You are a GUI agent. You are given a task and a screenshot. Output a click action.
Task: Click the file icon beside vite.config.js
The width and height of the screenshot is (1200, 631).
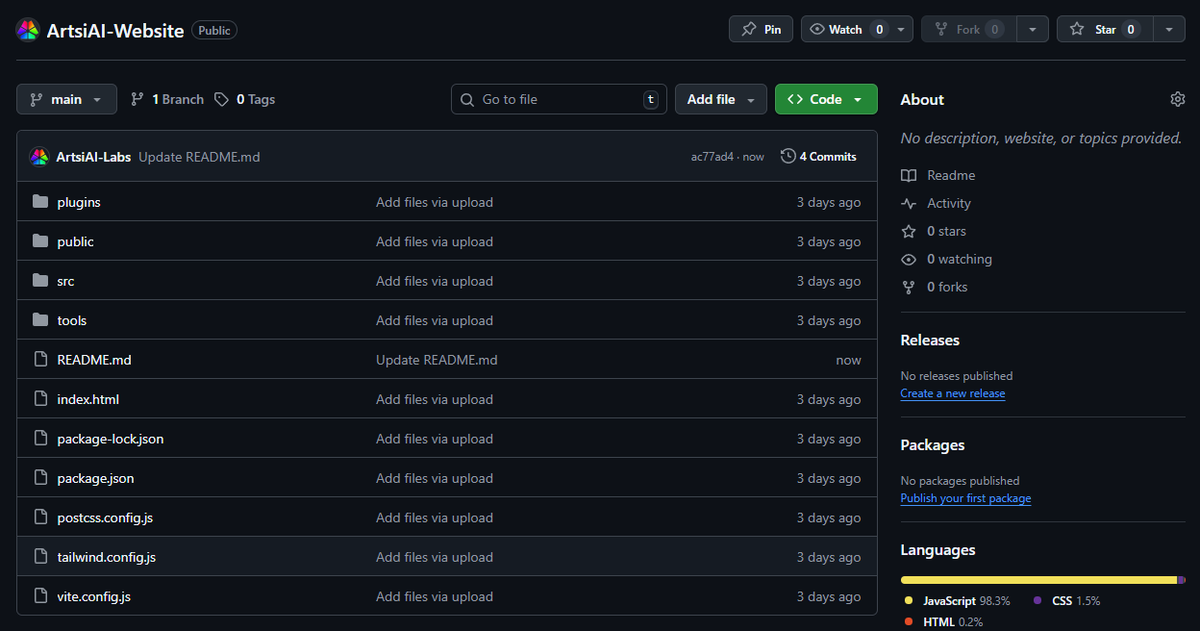click(x=40, y=596)
